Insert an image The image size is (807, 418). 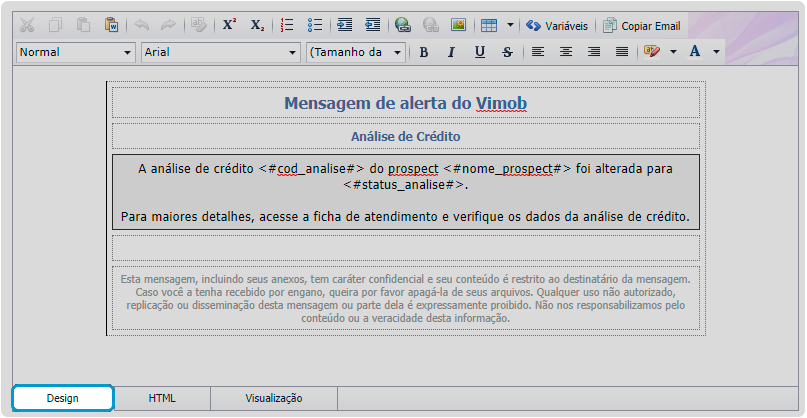[458, 25]
